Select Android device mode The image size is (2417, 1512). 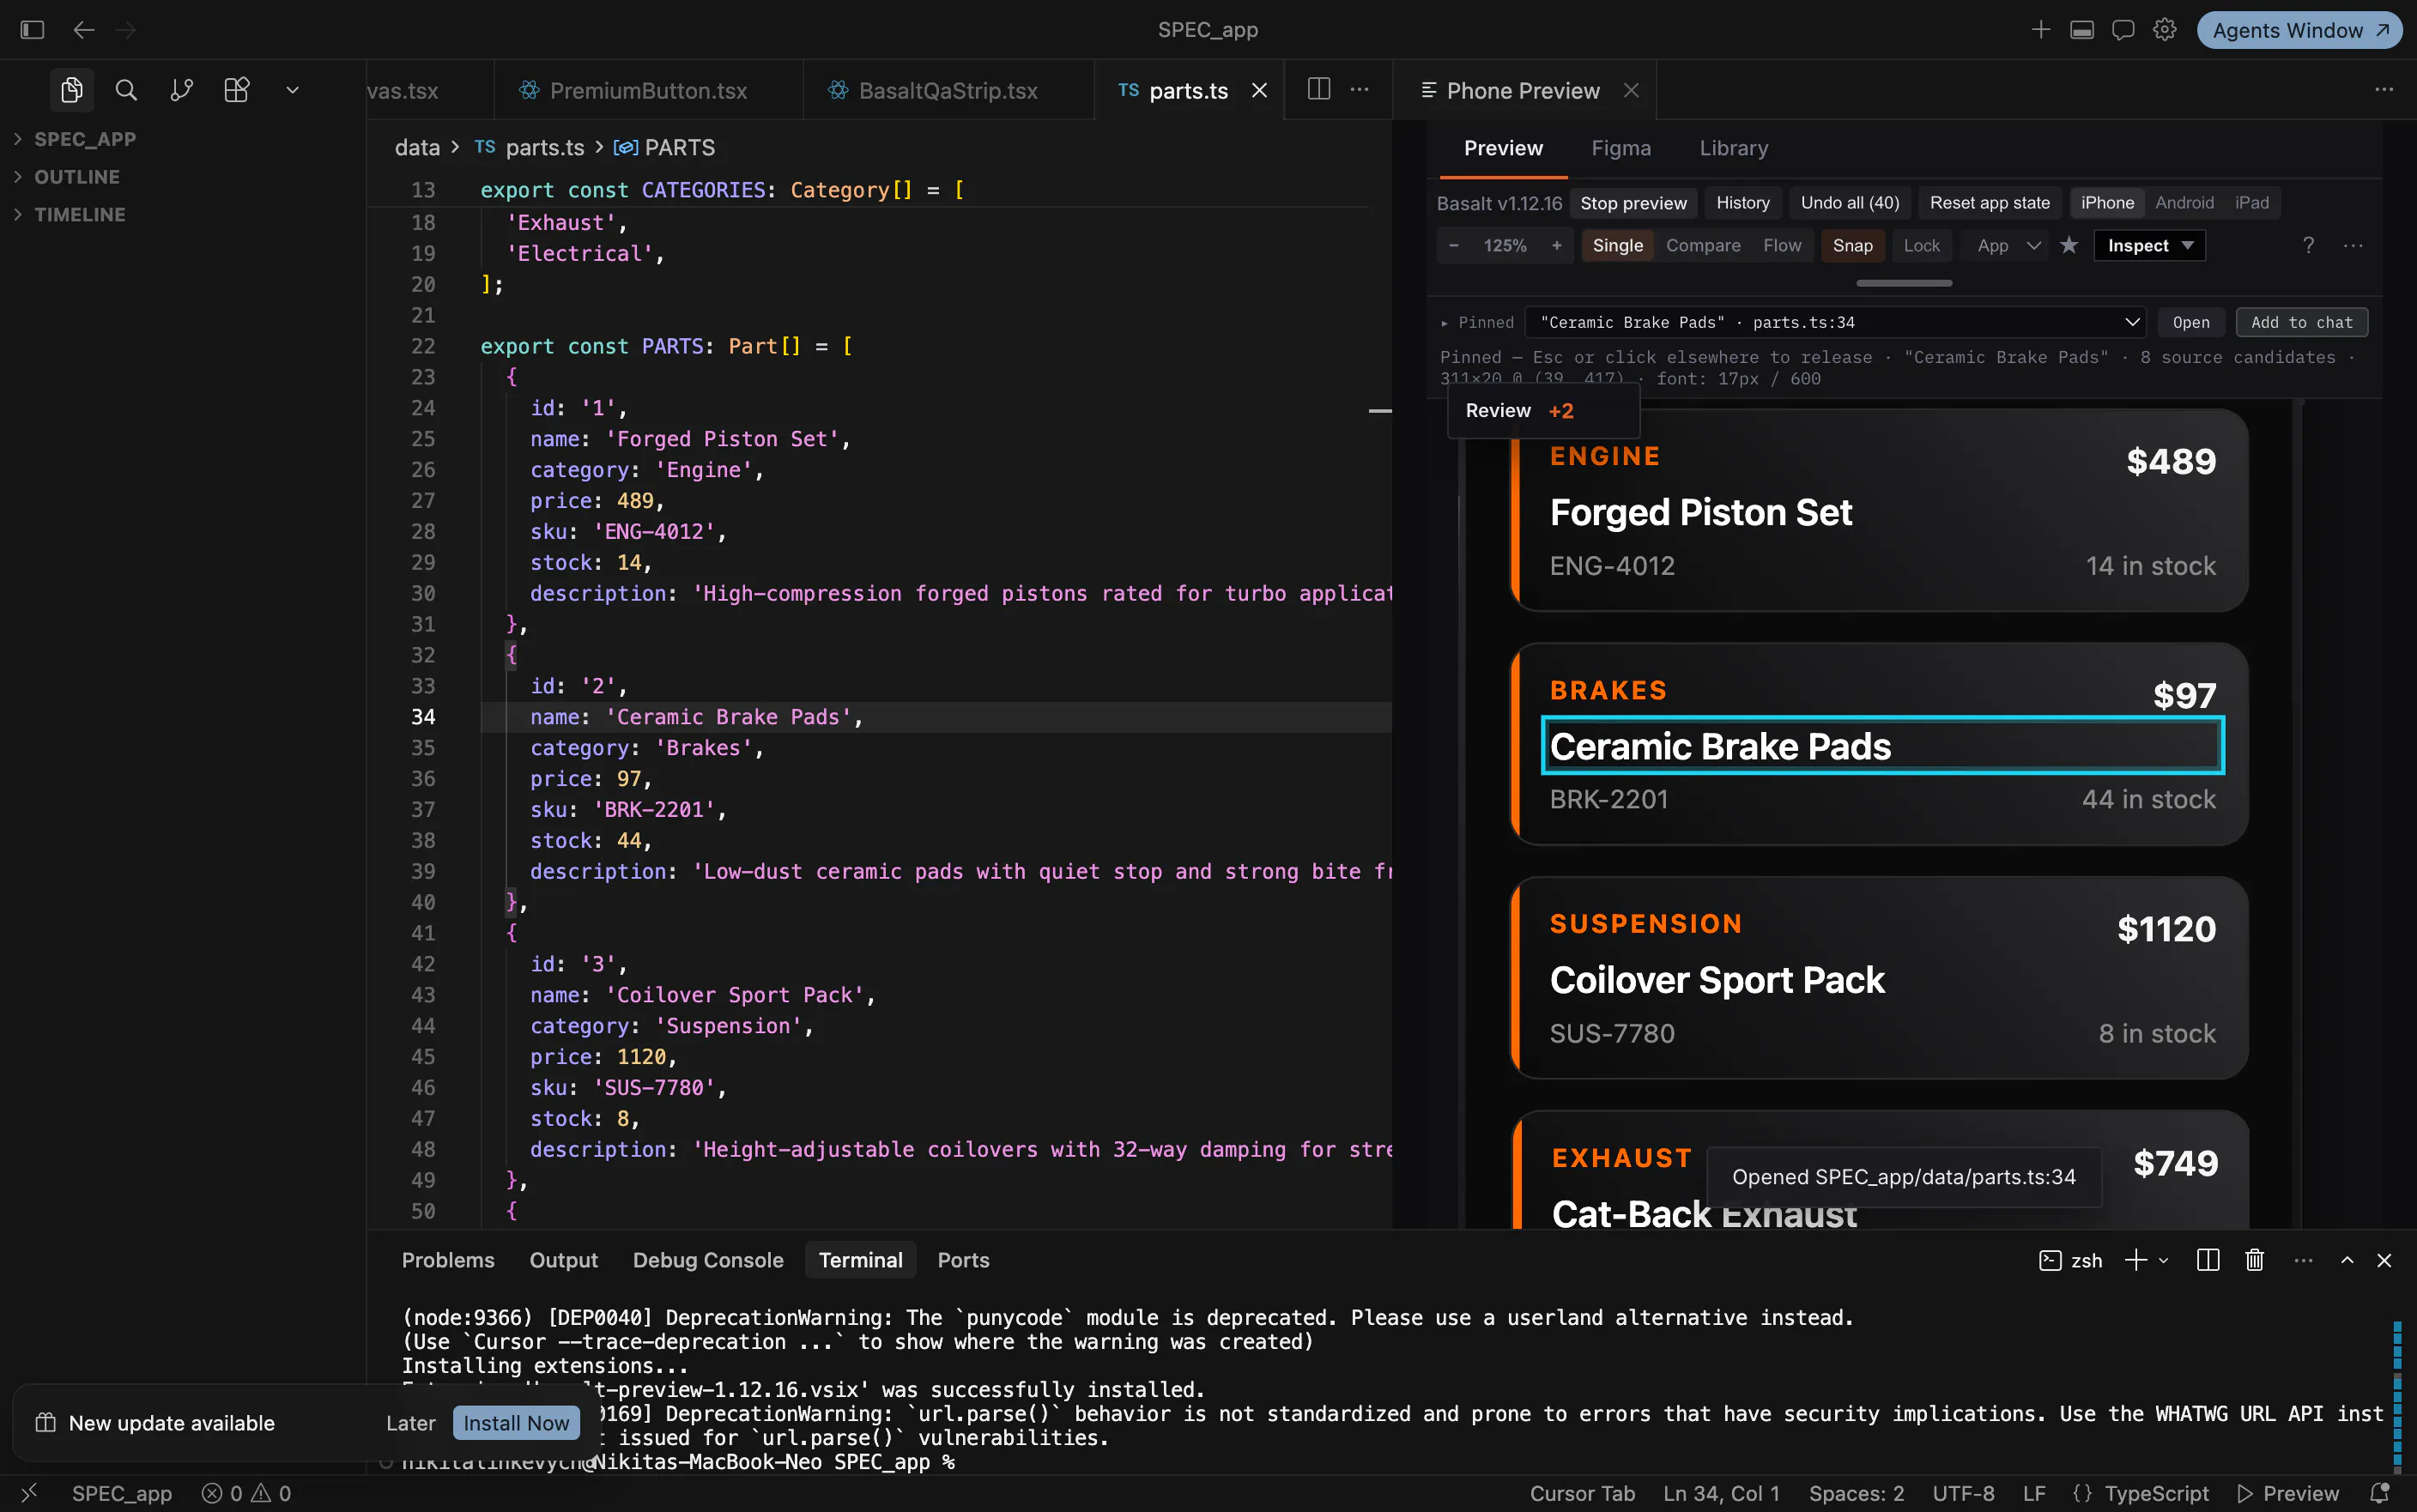pyautogui.click(x=2184, y=203)
